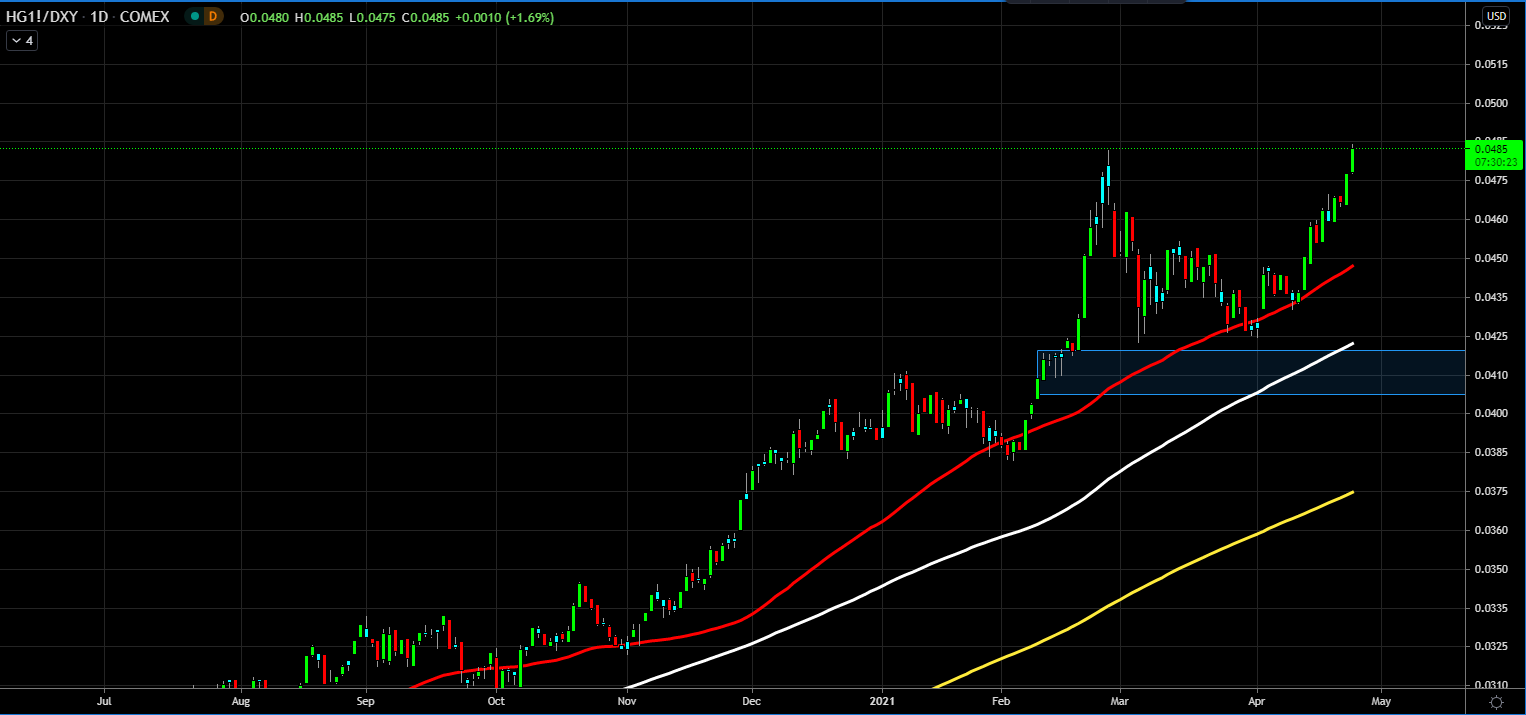Click the 0.0325 price scale label
The width and height of the screenshot is (1526, 715).
click(x=1491, y=646)
